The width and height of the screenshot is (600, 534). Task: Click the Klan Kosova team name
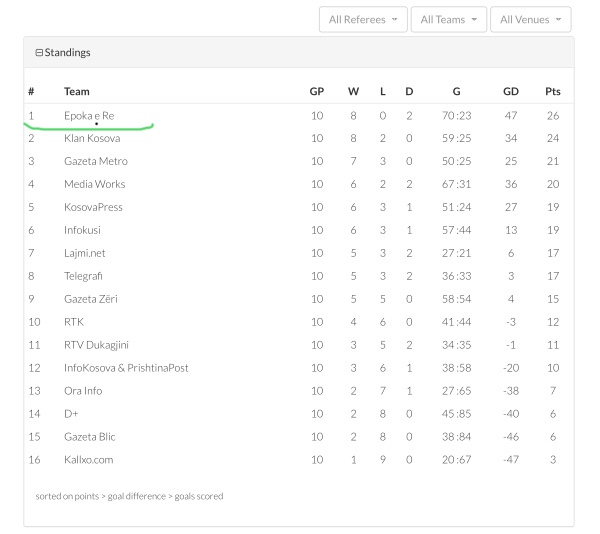(92, 138)
